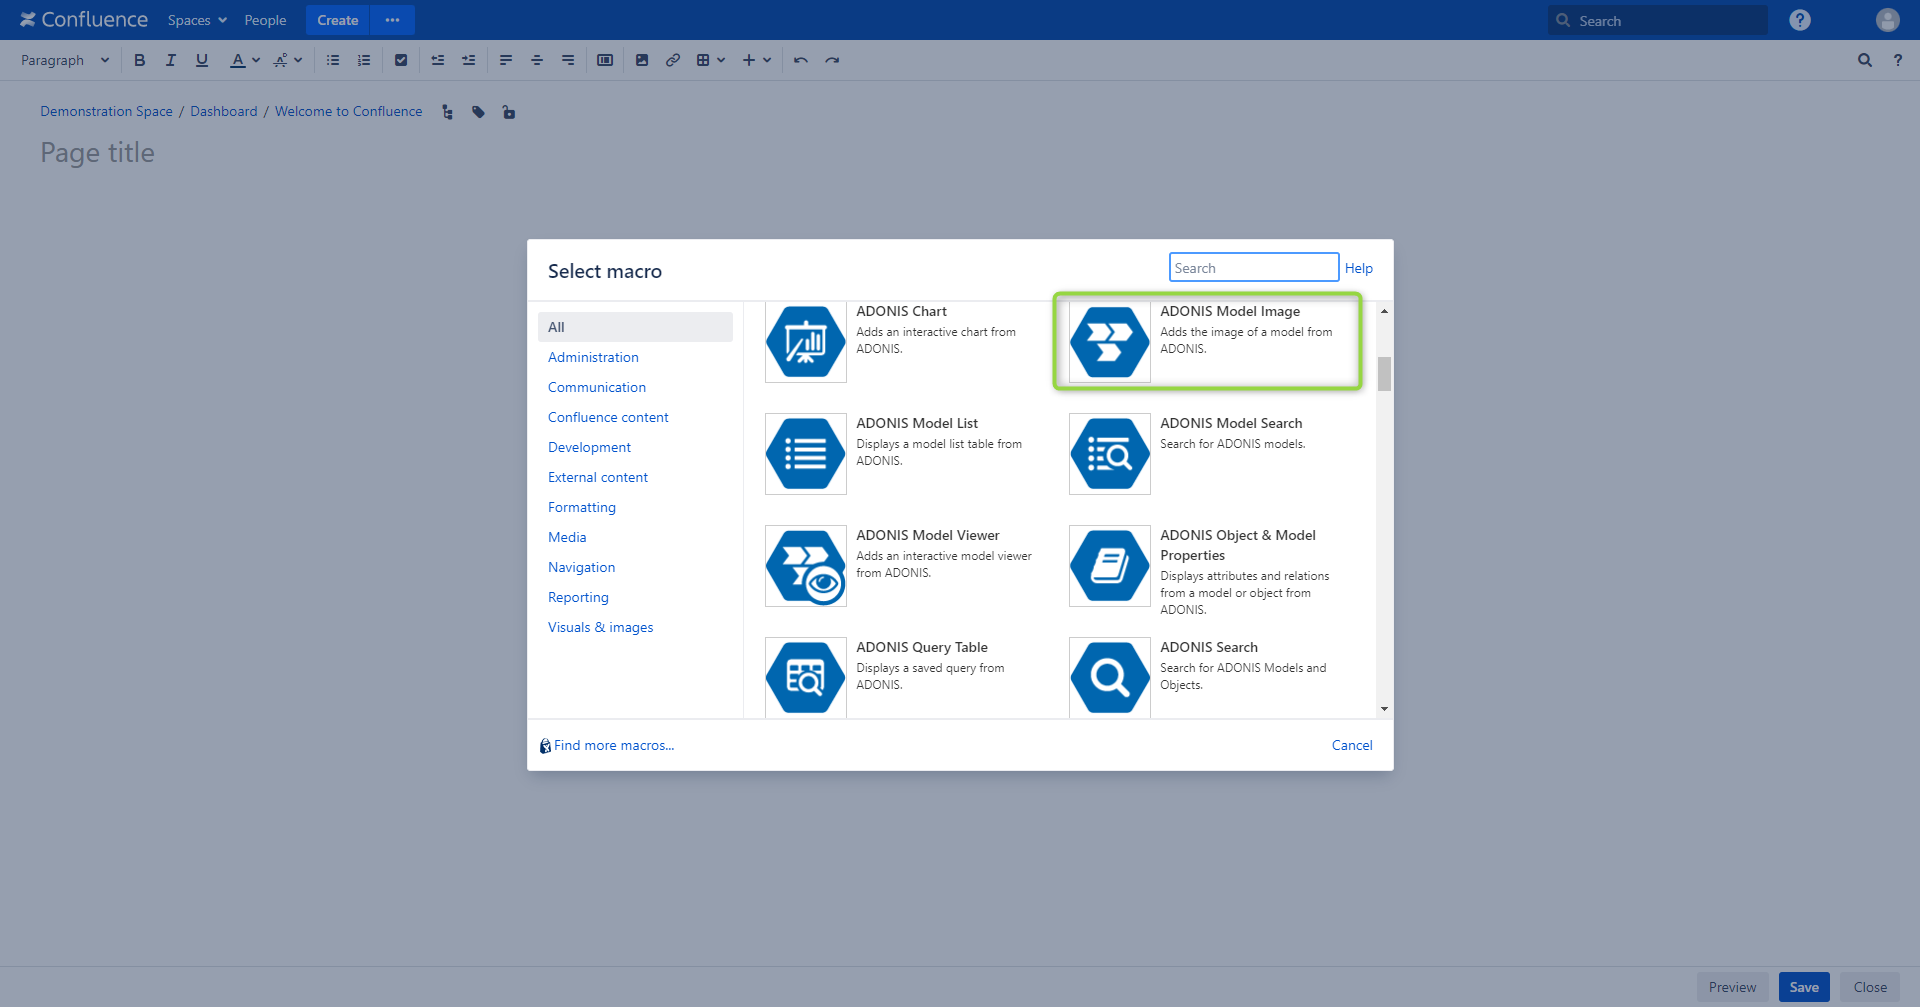Click the indent button

(x=469, y=60)
